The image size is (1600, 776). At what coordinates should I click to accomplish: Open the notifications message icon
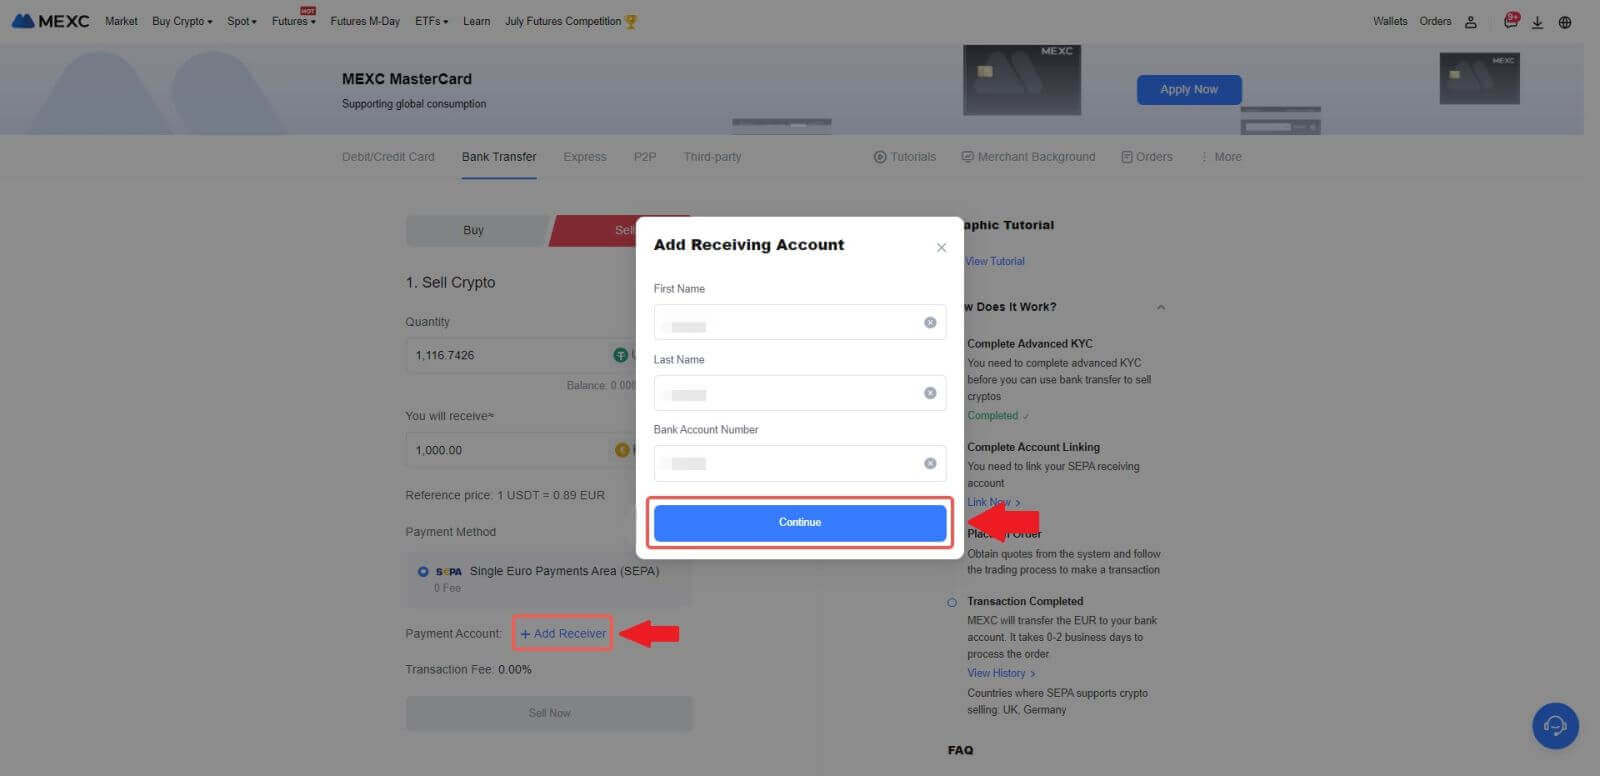click(1510, 22)
